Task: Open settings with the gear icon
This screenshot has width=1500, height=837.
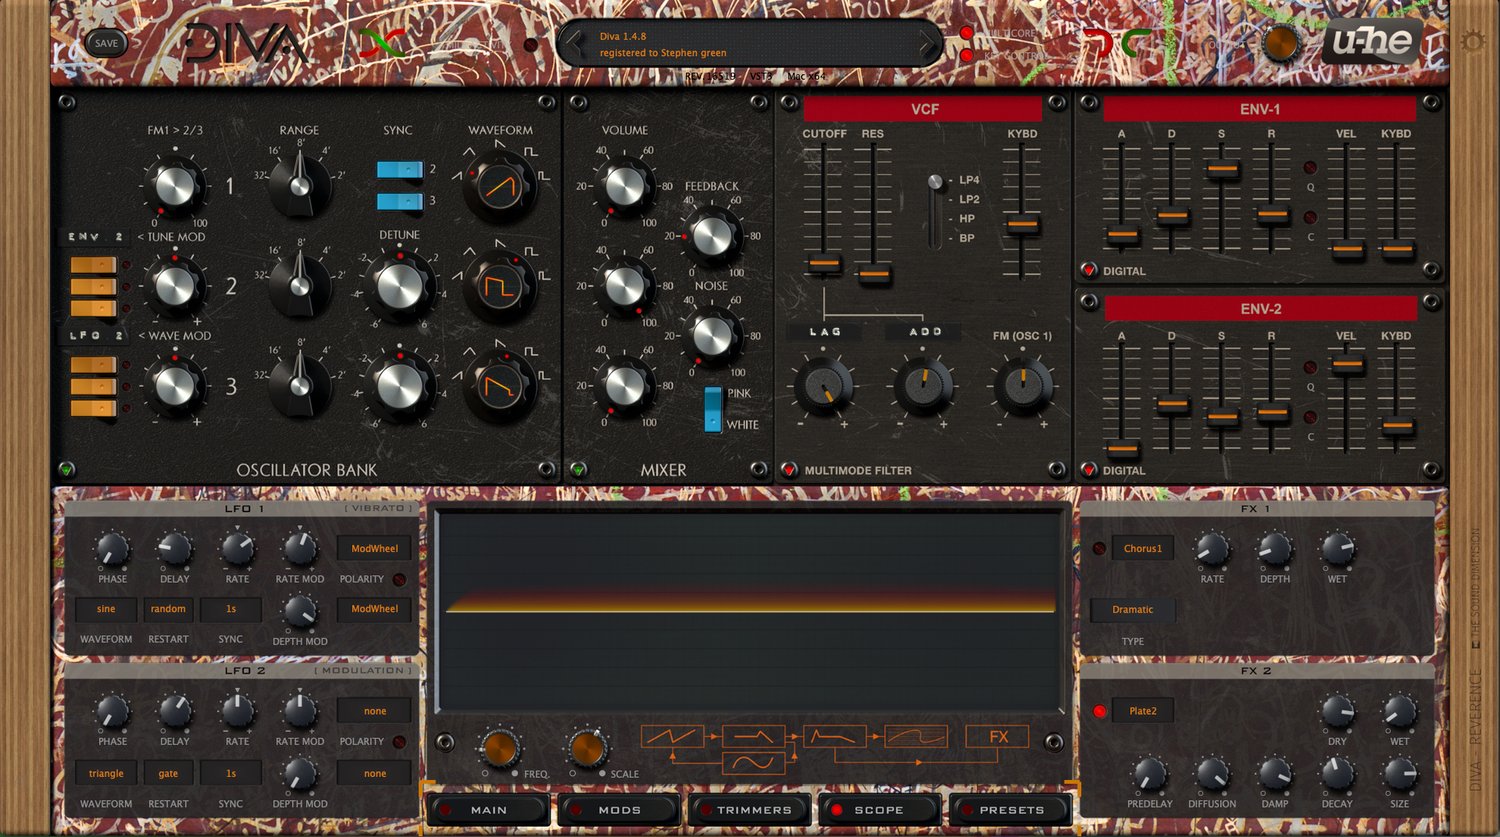Action: [x=1473, y=42]
